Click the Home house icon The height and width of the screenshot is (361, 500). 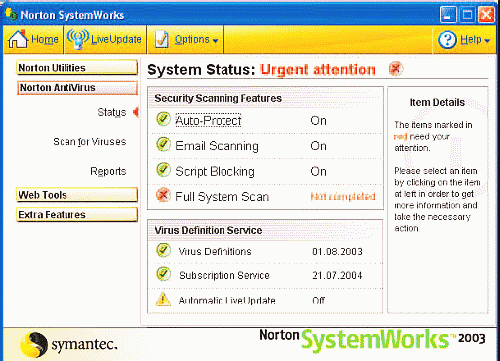coord(18,39)
